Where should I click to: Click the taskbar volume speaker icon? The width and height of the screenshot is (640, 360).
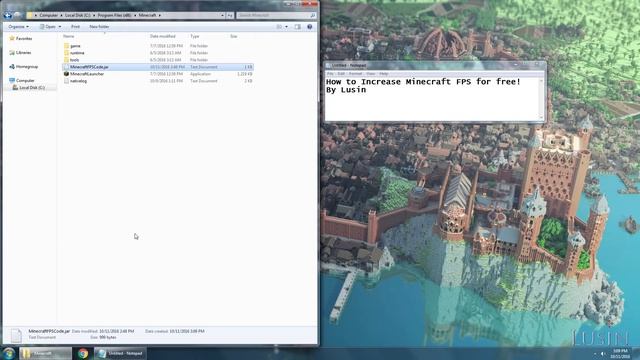click(x=603, y=354)
